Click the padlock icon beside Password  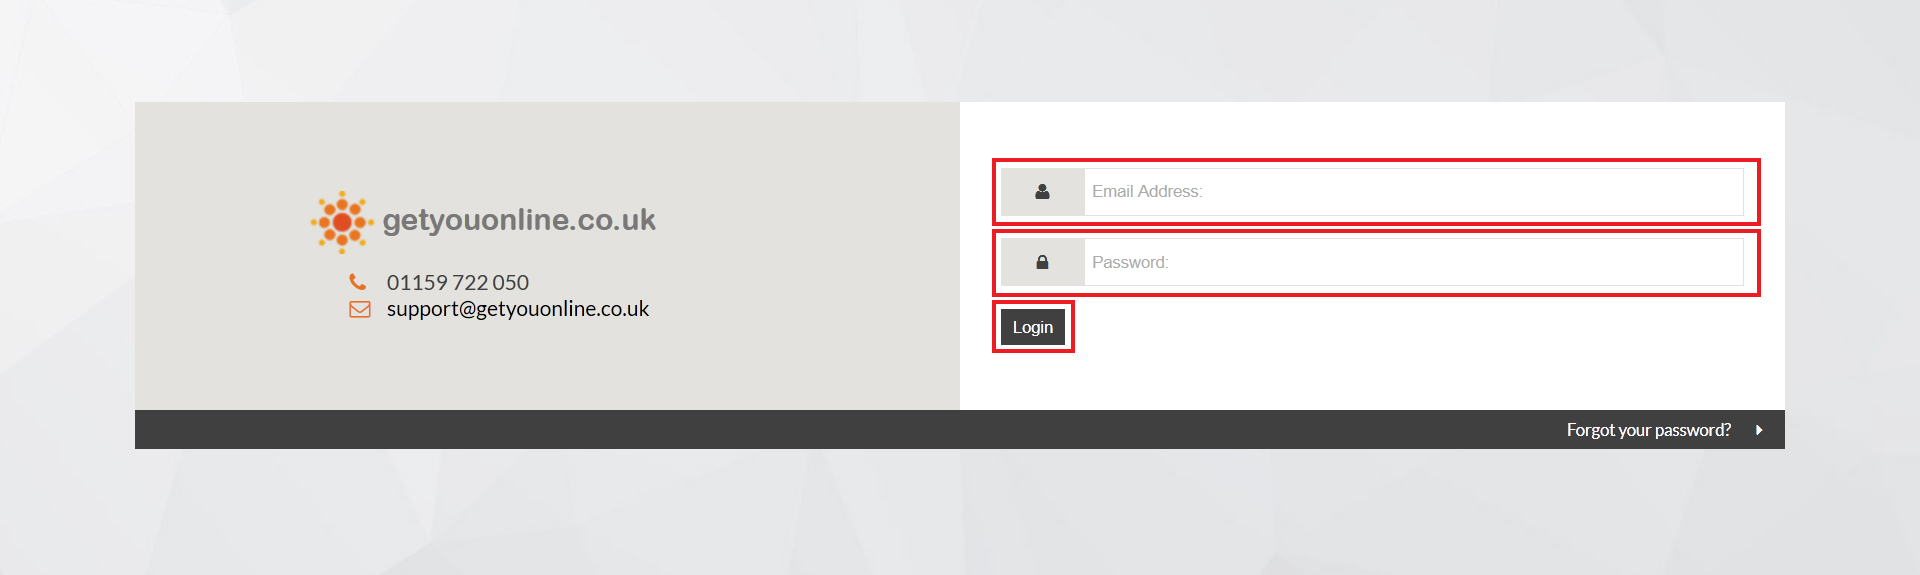1042,262
